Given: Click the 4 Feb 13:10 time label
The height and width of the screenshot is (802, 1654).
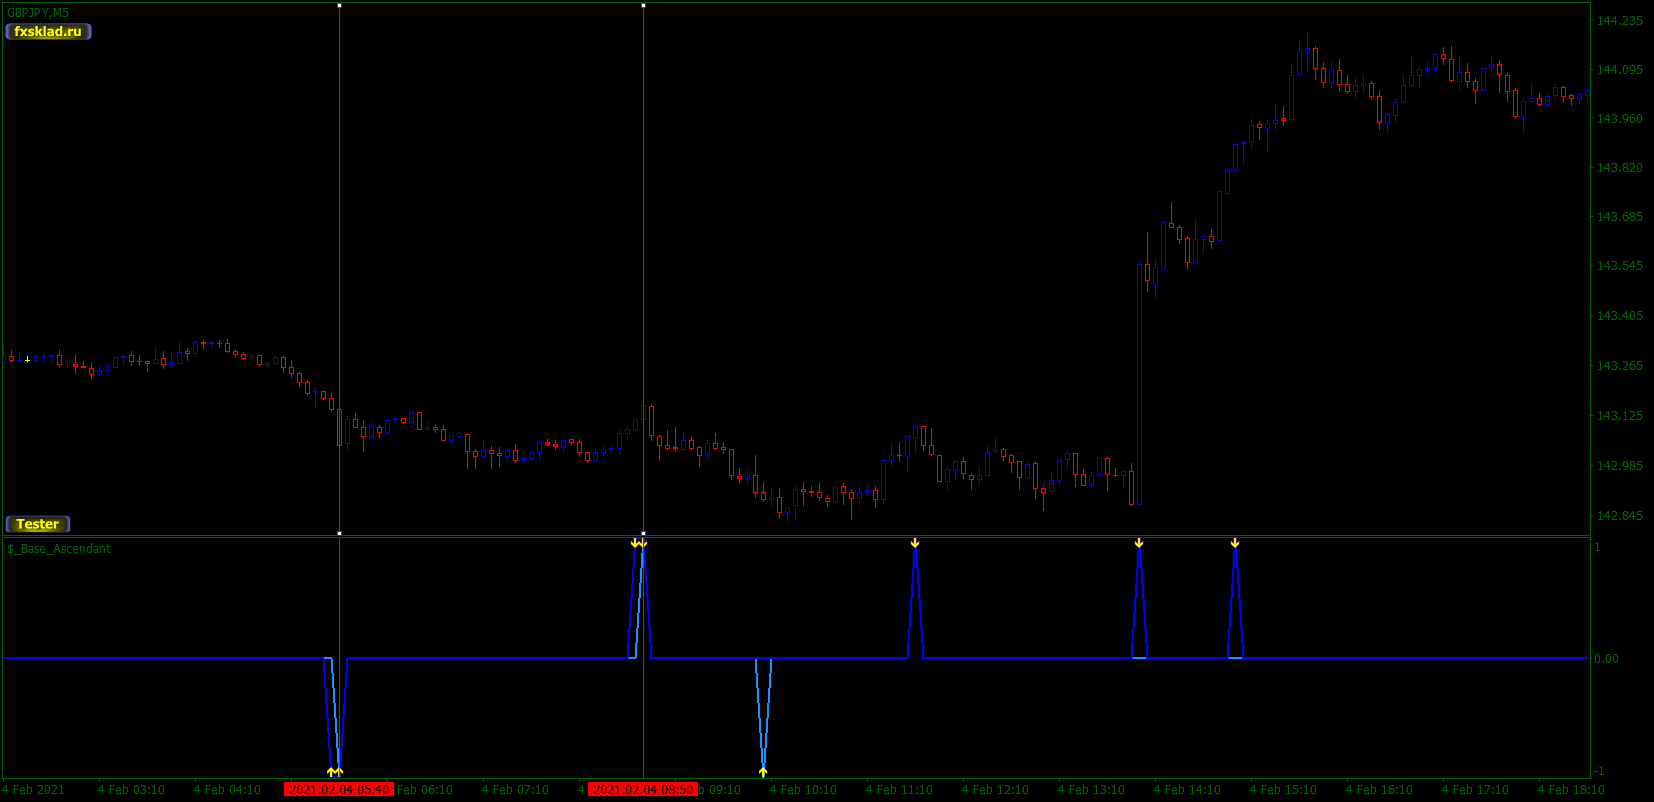Looking at the screenshot, I should tap(1091, 790).
